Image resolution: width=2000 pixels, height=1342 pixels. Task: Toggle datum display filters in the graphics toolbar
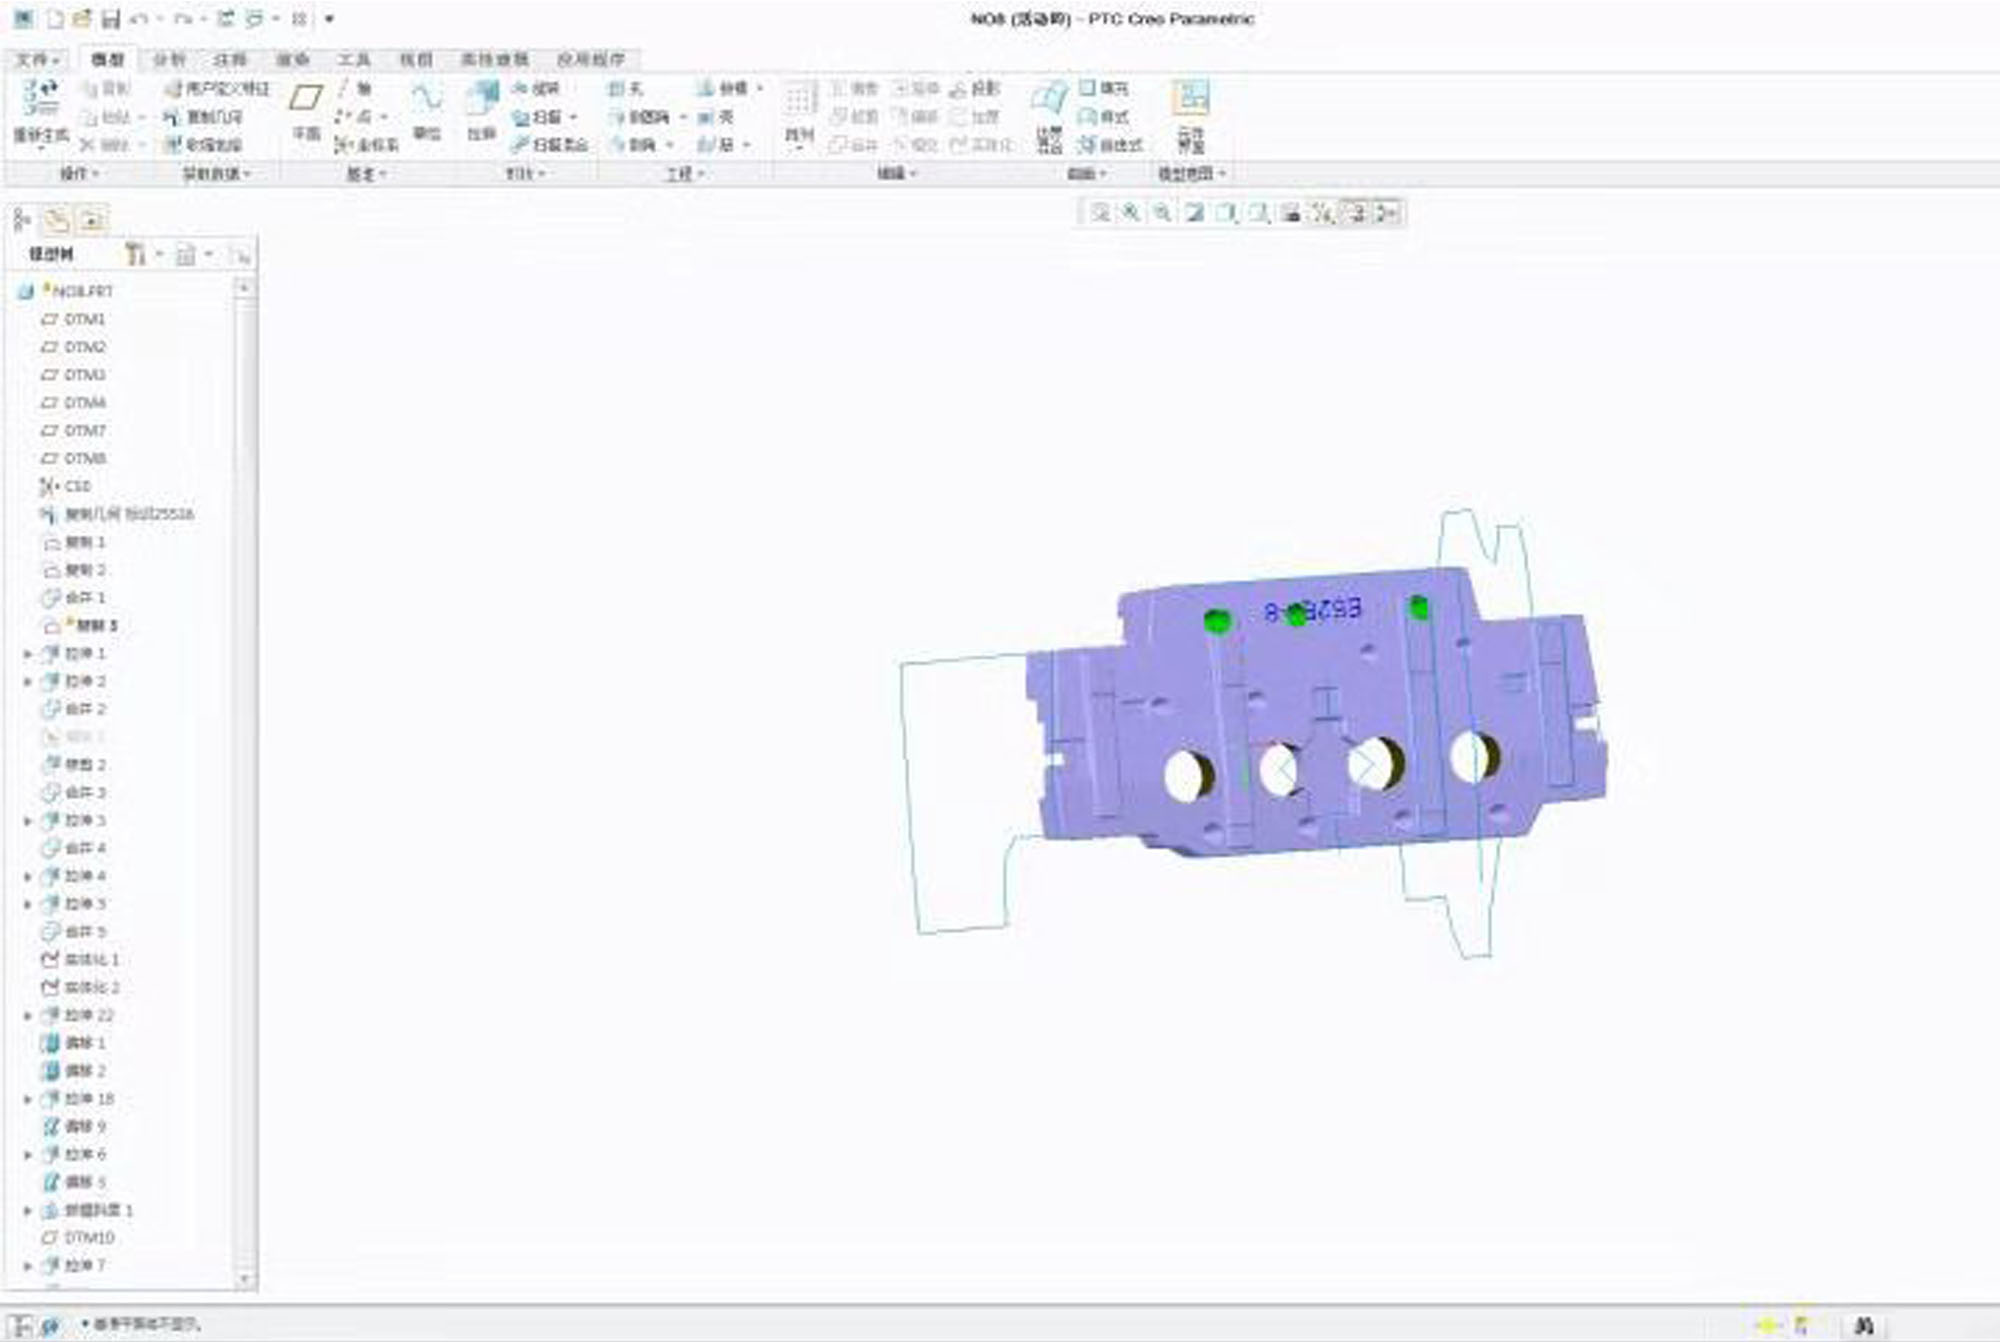[x=1323, y=213]
